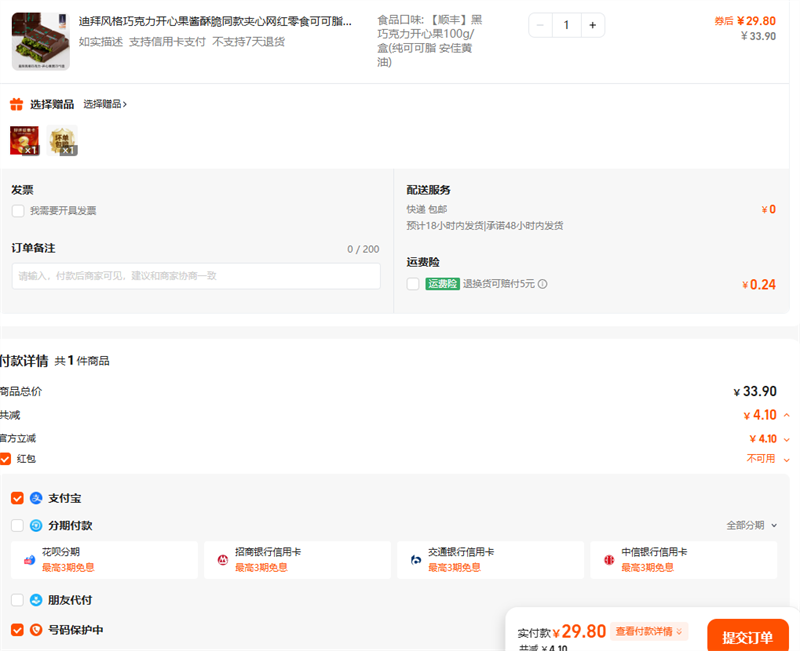This screenshot has width=800, height=651.
Task: Click the 朋友代付 friend-pay icon
Action: pyautogui.click(x=36, y=600)
